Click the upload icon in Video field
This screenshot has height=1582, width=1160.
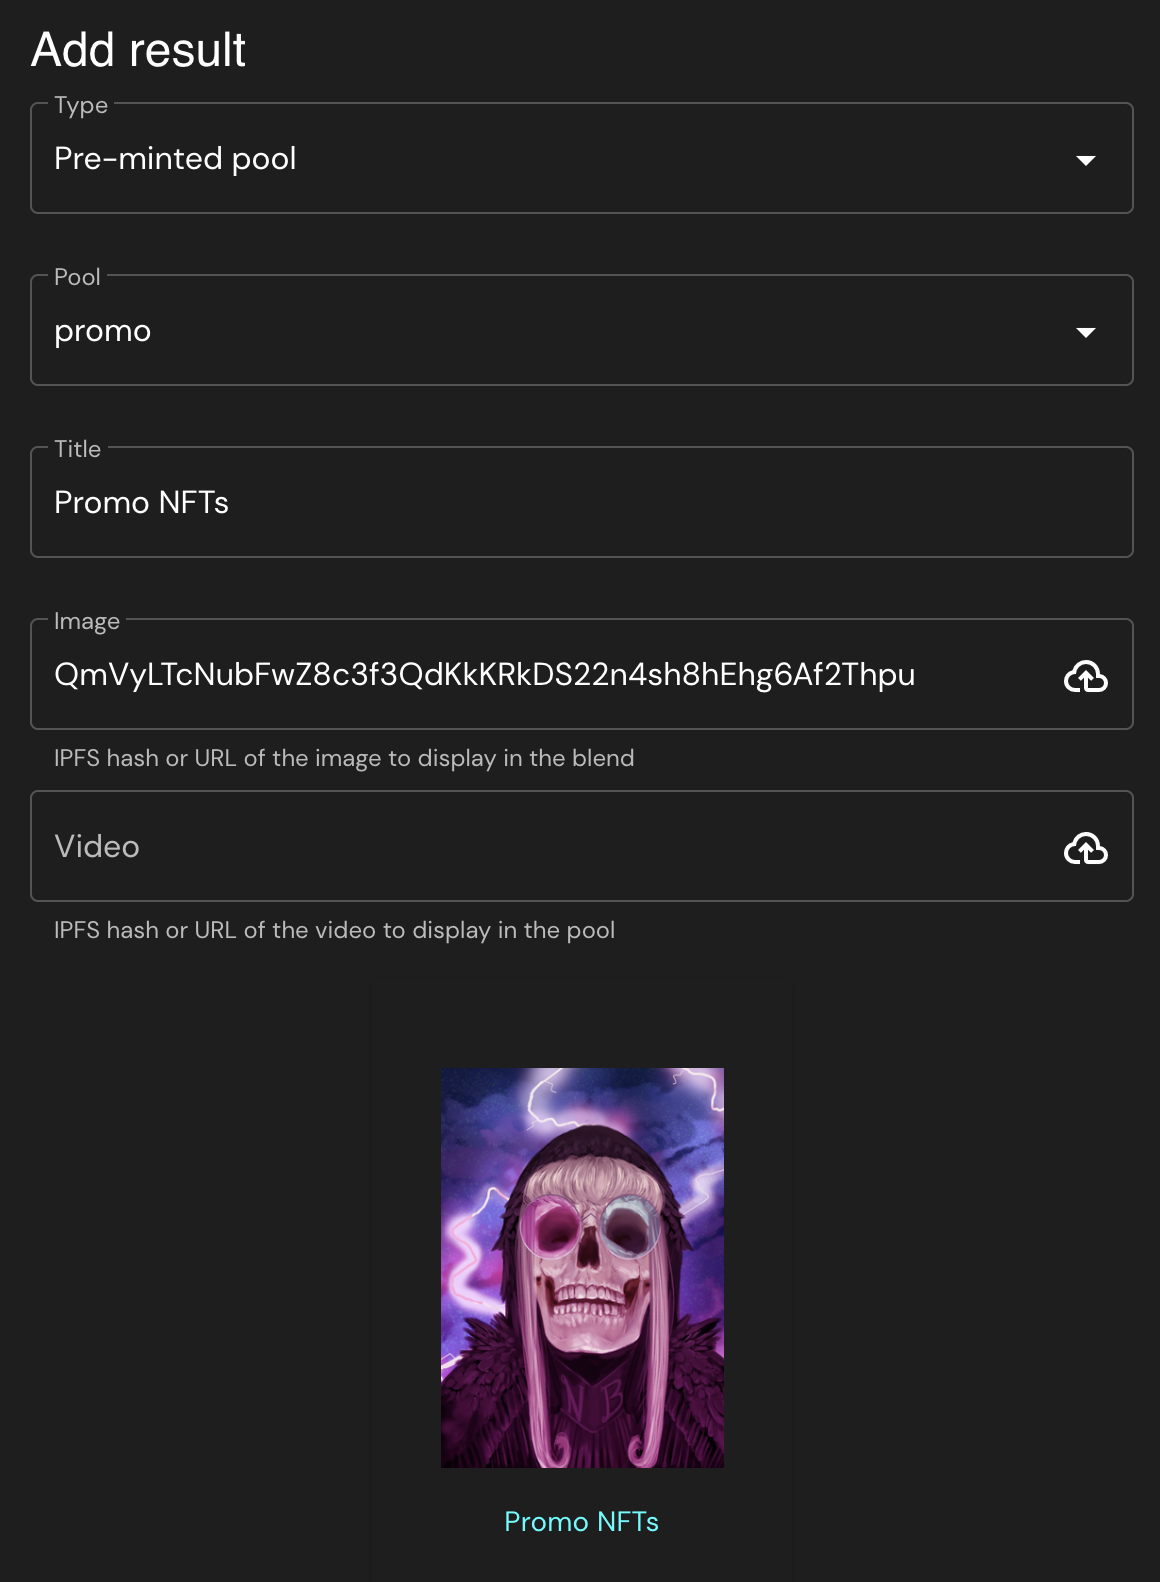click(x=1085, y=849)
